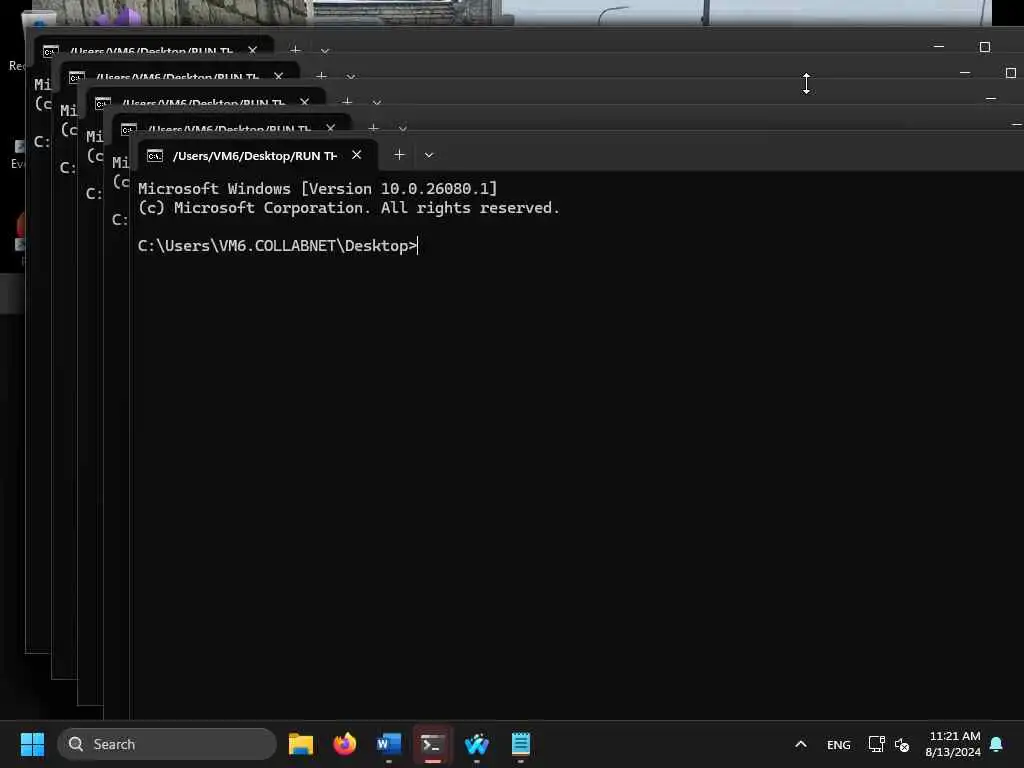
Task: Minimize the fourth terminal window
Action: click(965, 72)
